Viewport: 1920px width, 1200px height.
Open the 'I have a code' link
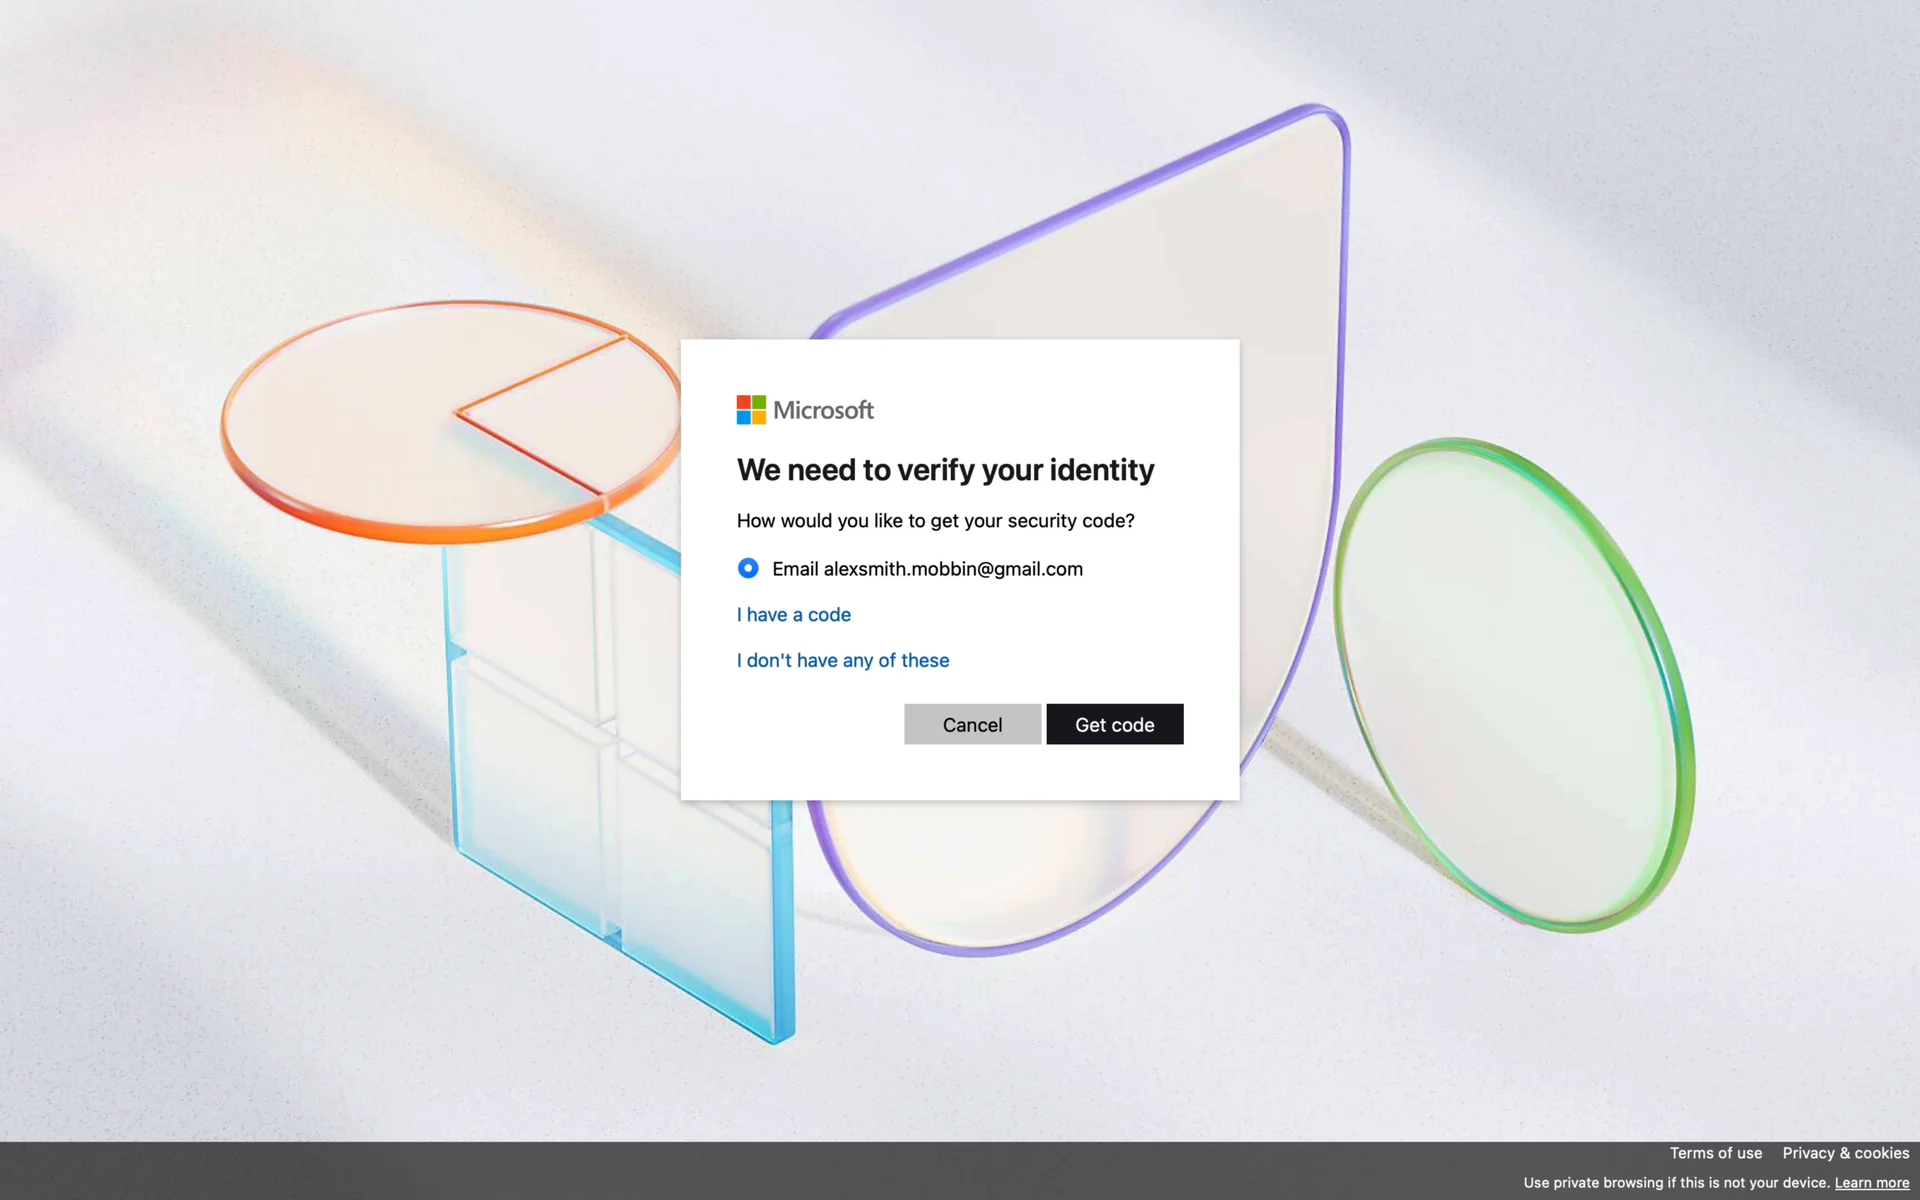(794, 615)
